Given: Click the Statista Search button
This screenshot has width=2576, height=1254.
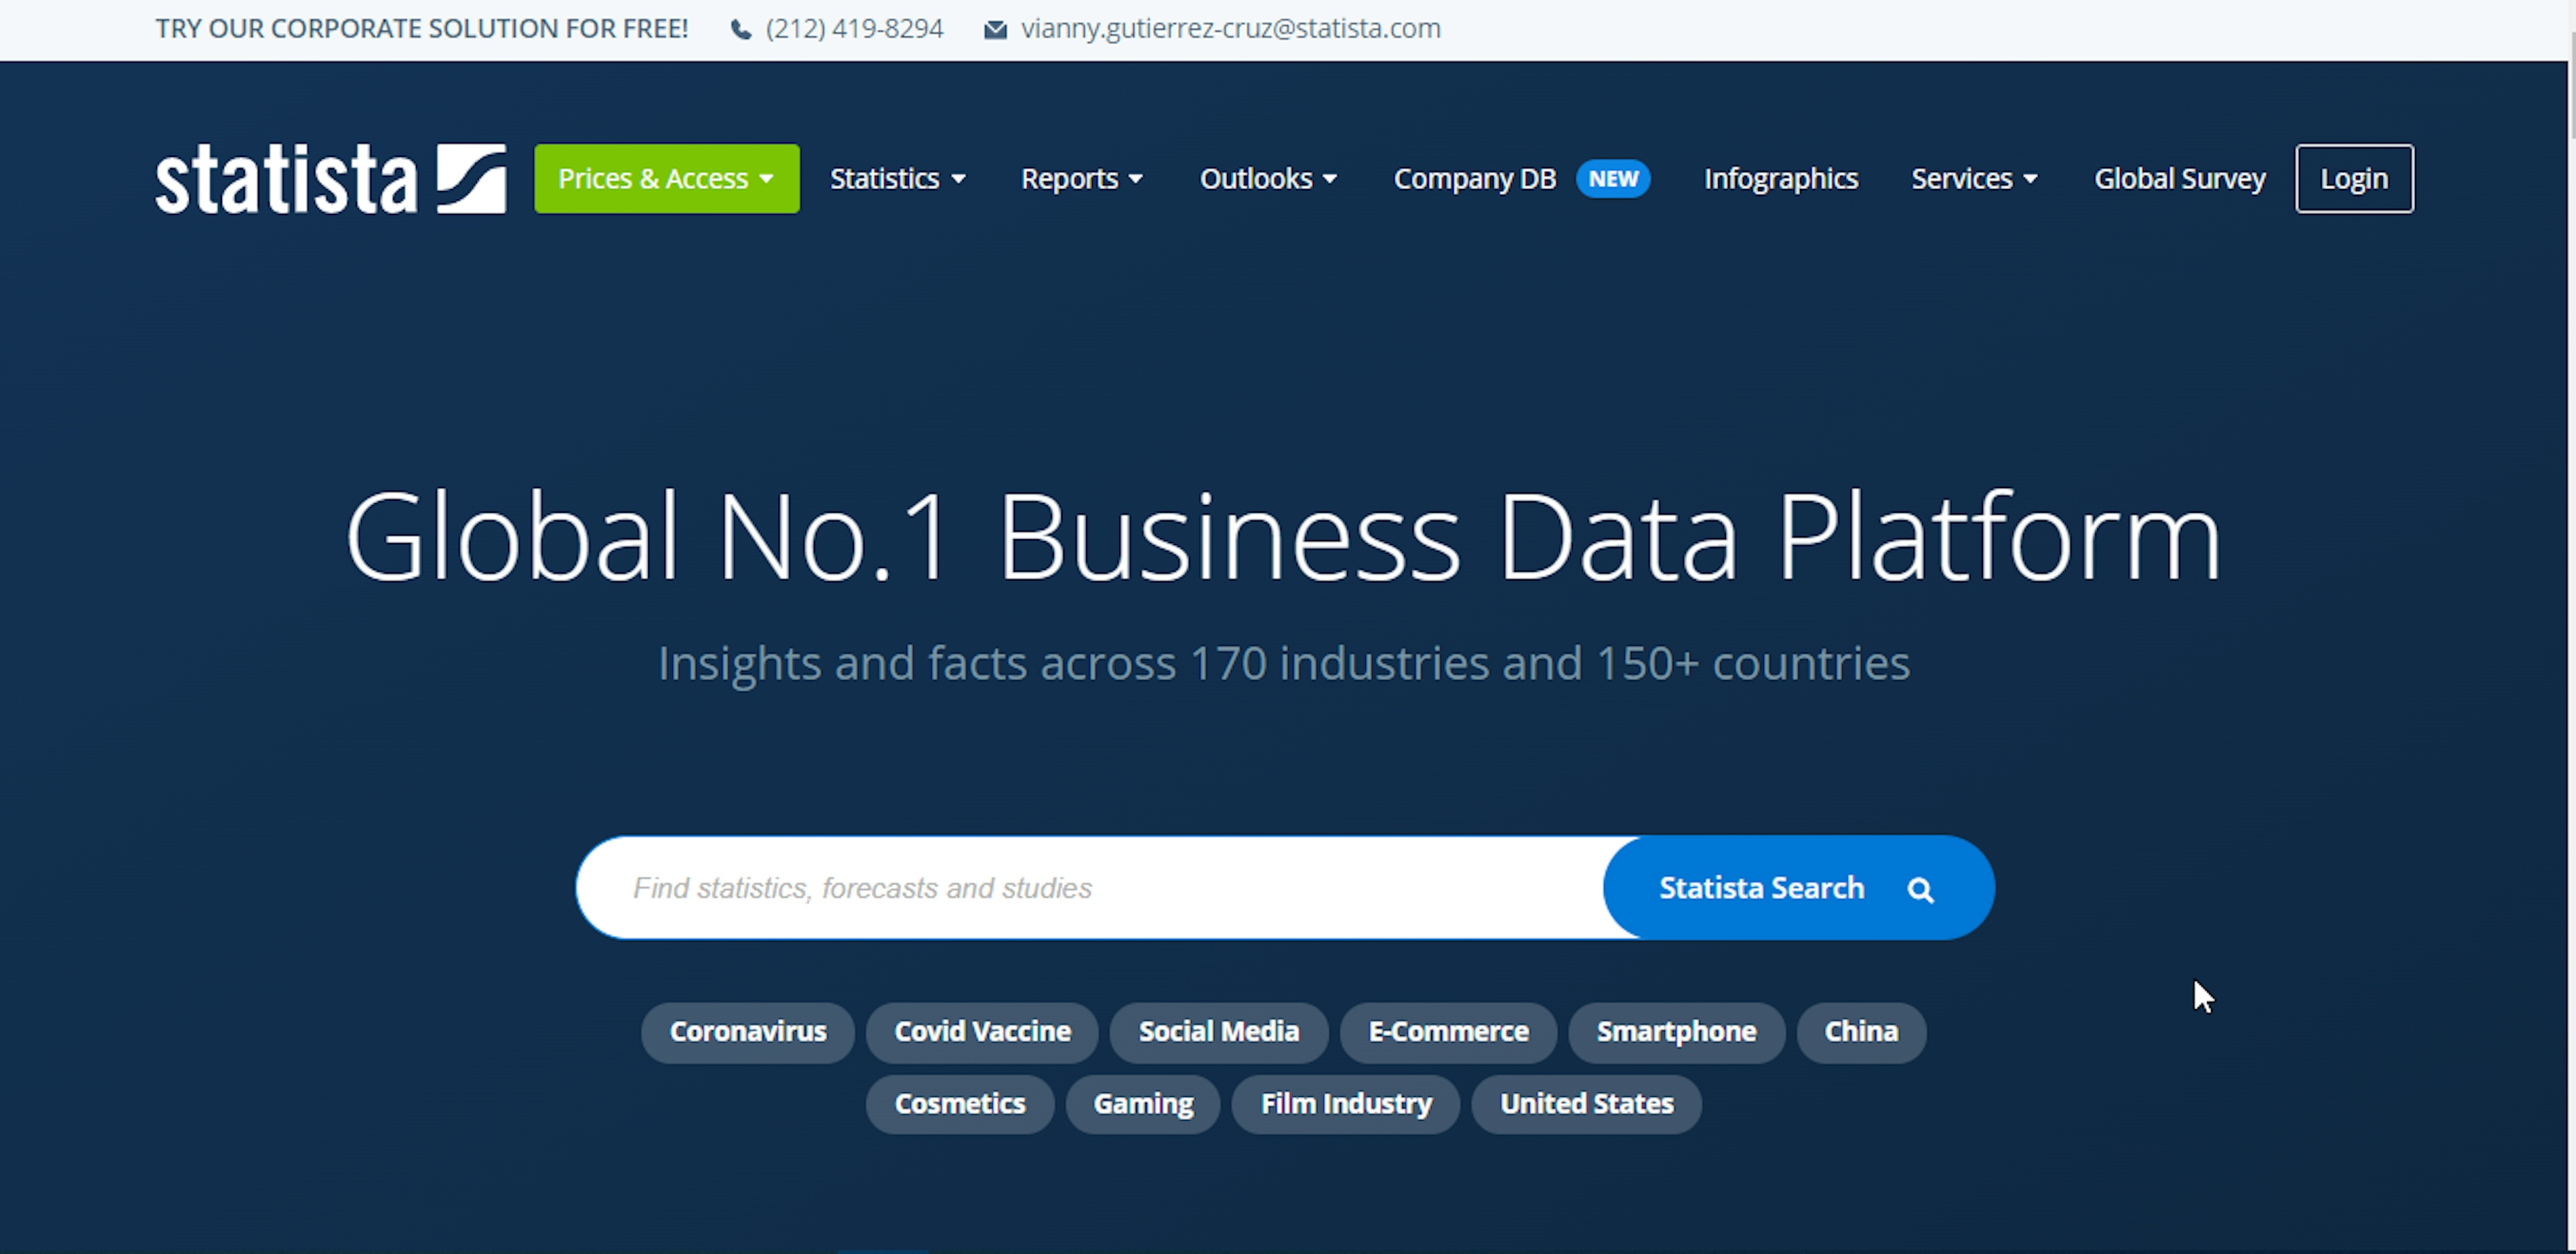Looking at the screenshot, I should point(1798,888).
